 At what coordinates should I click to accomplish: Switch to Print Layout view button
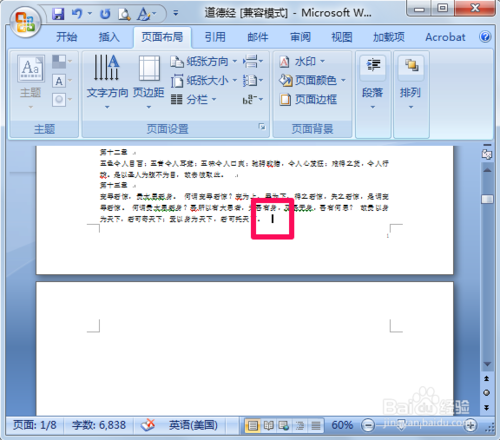coord(253,425)
